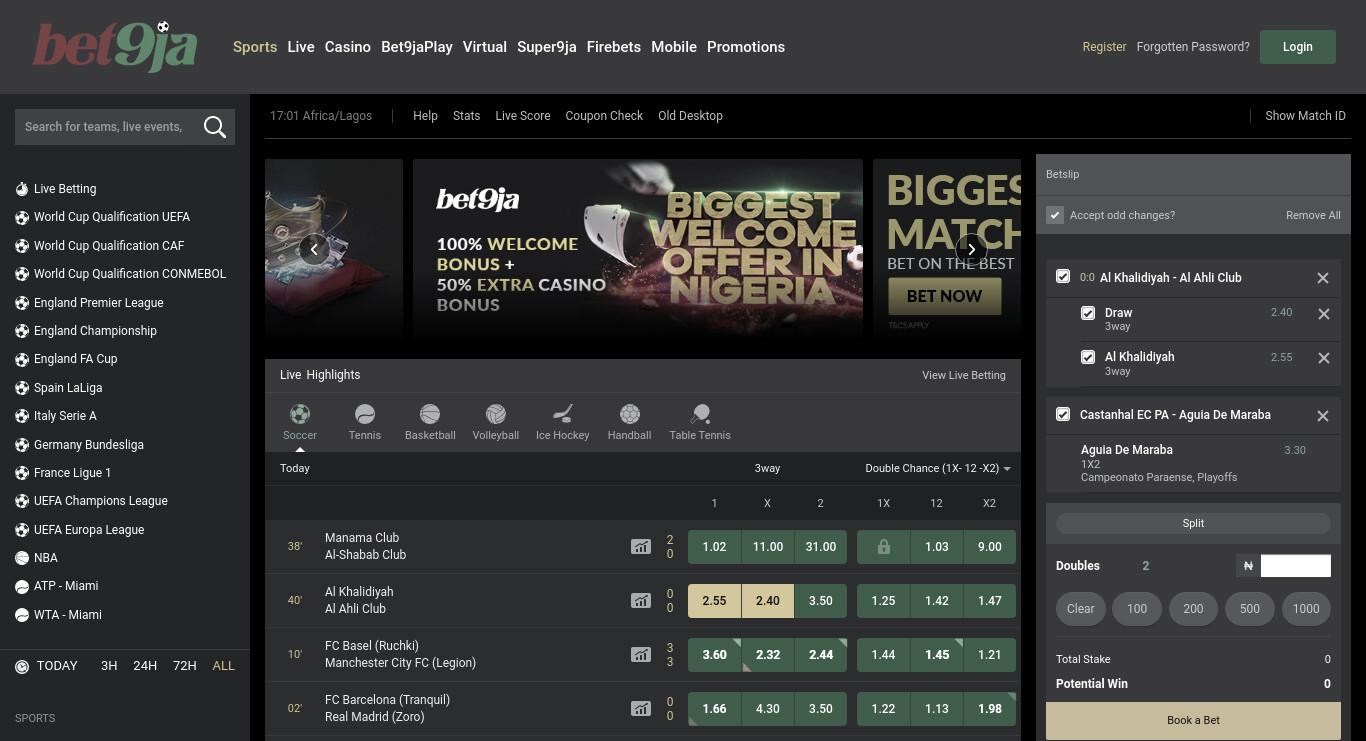Screen dimensions: 1366x741
Task: Select 1.66 odds for FC Barcelona win
Action: tap(714, 709)
